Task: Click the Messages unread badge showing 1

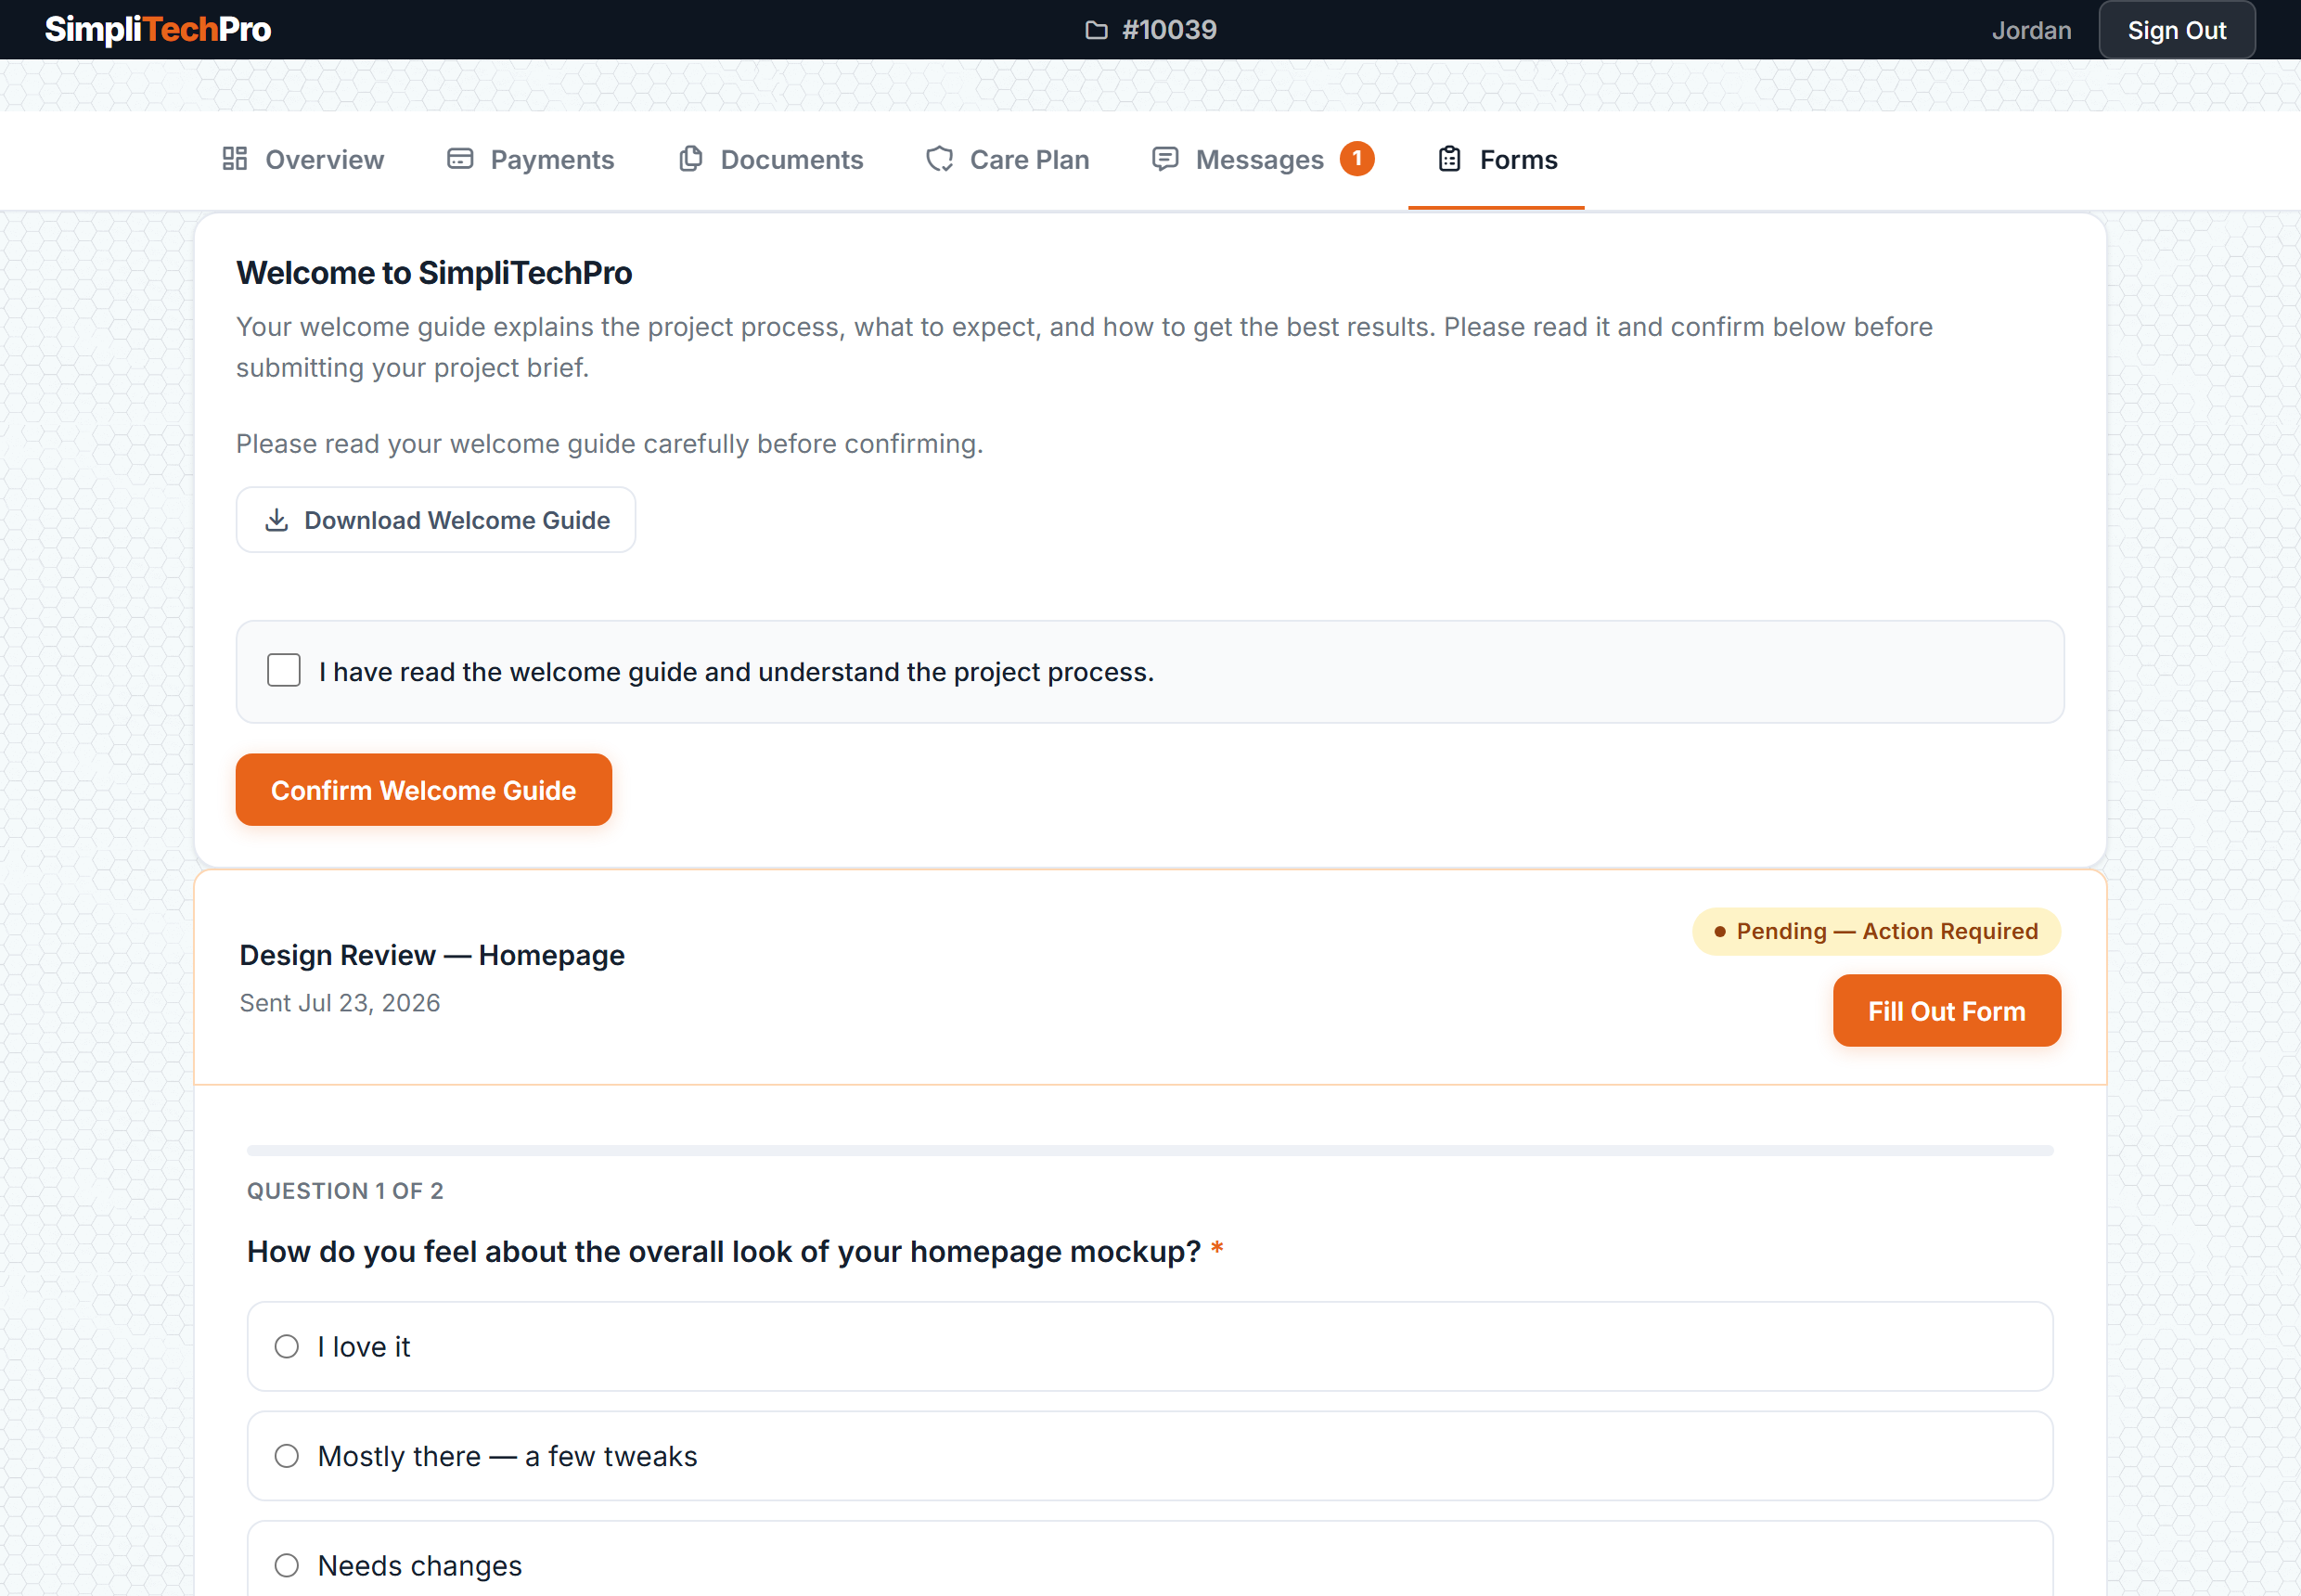Action: [x=1357, y=158]
